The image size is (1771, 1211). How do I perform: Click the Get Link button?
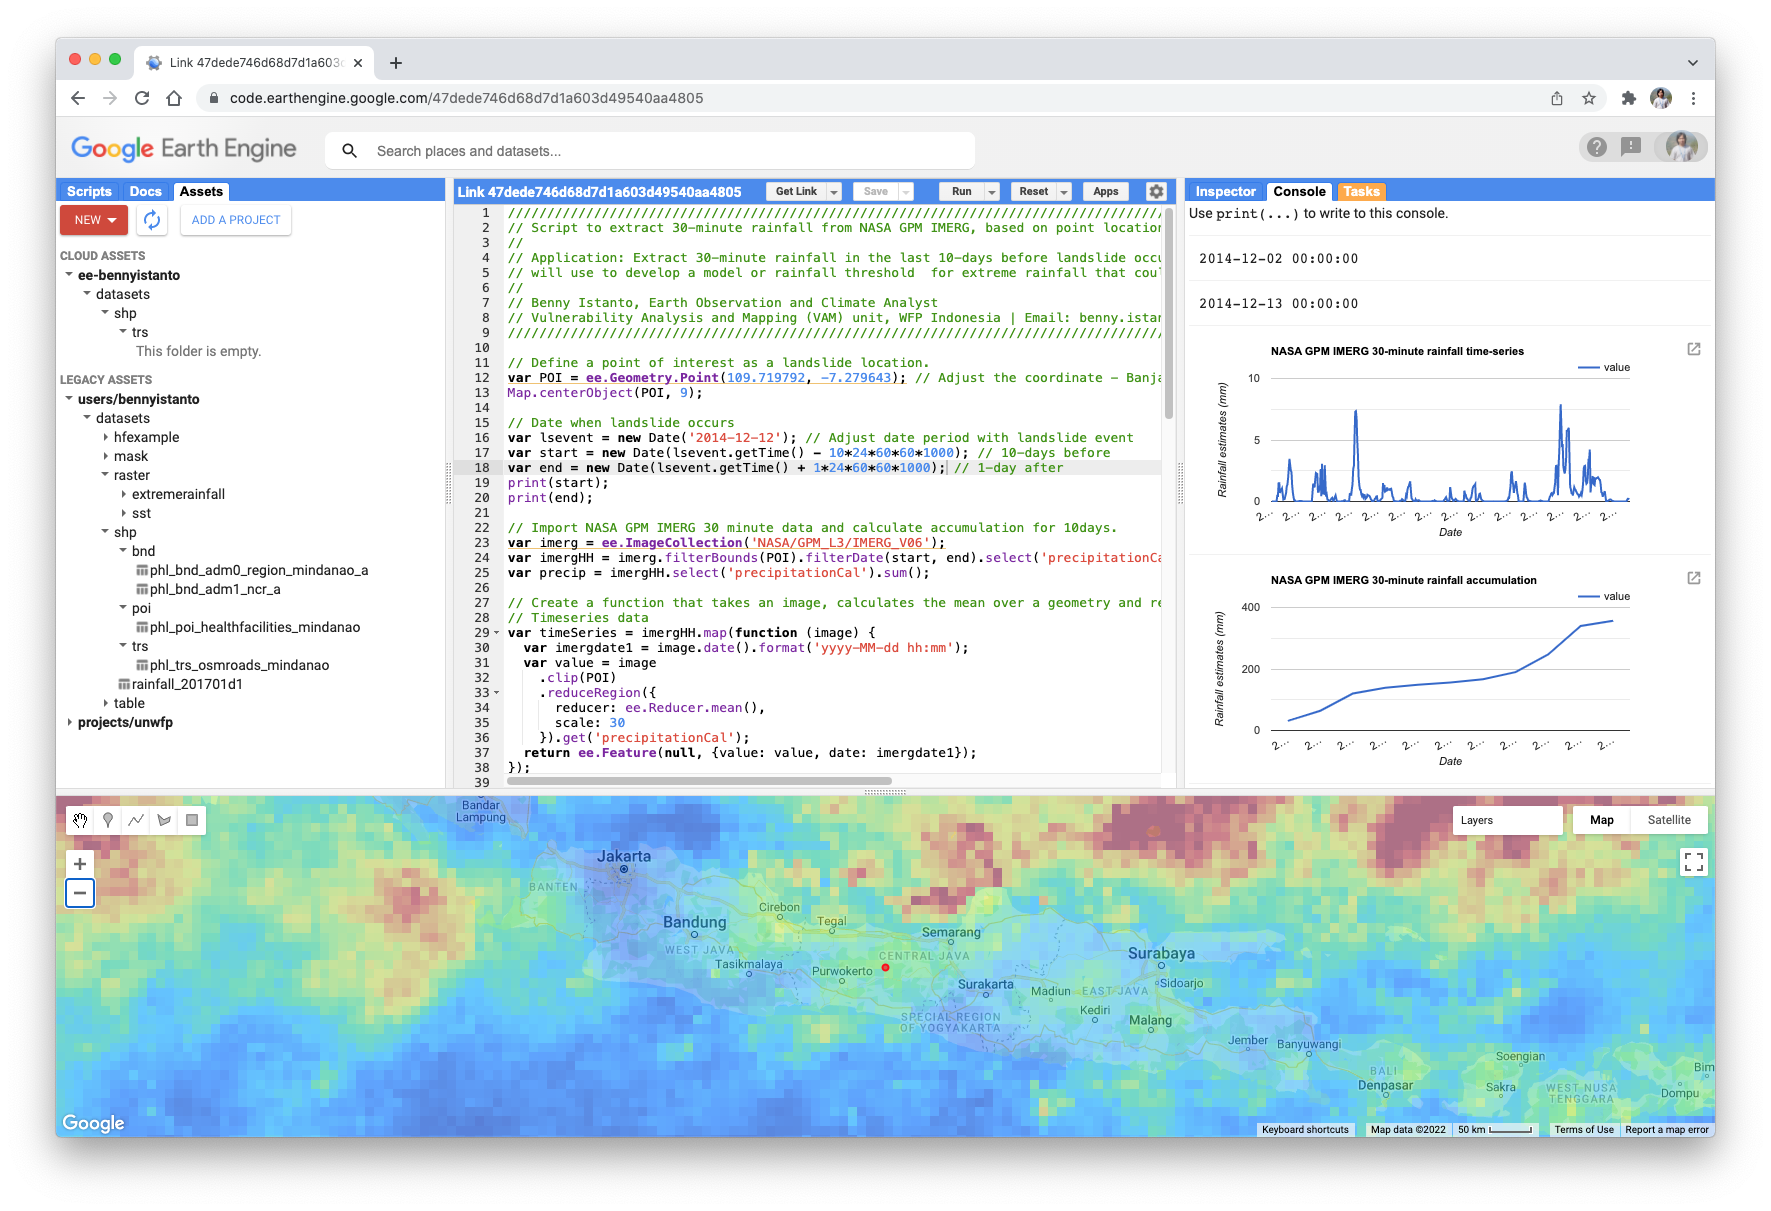(x=796, y=192)
